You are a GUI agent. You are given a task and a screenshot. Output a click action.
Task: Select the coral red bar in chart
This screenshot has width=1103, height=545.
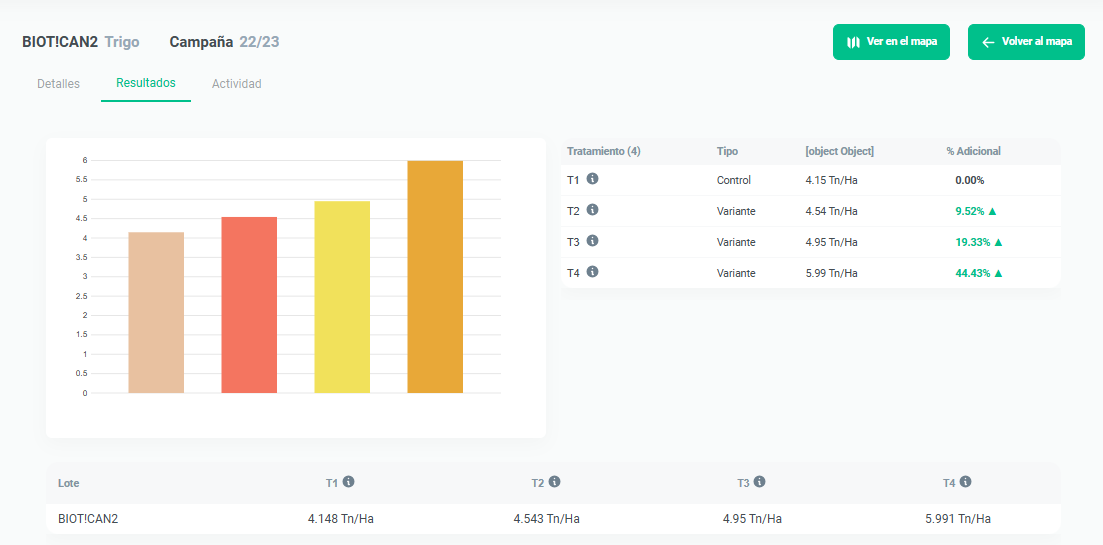click(x=249, y=305)
